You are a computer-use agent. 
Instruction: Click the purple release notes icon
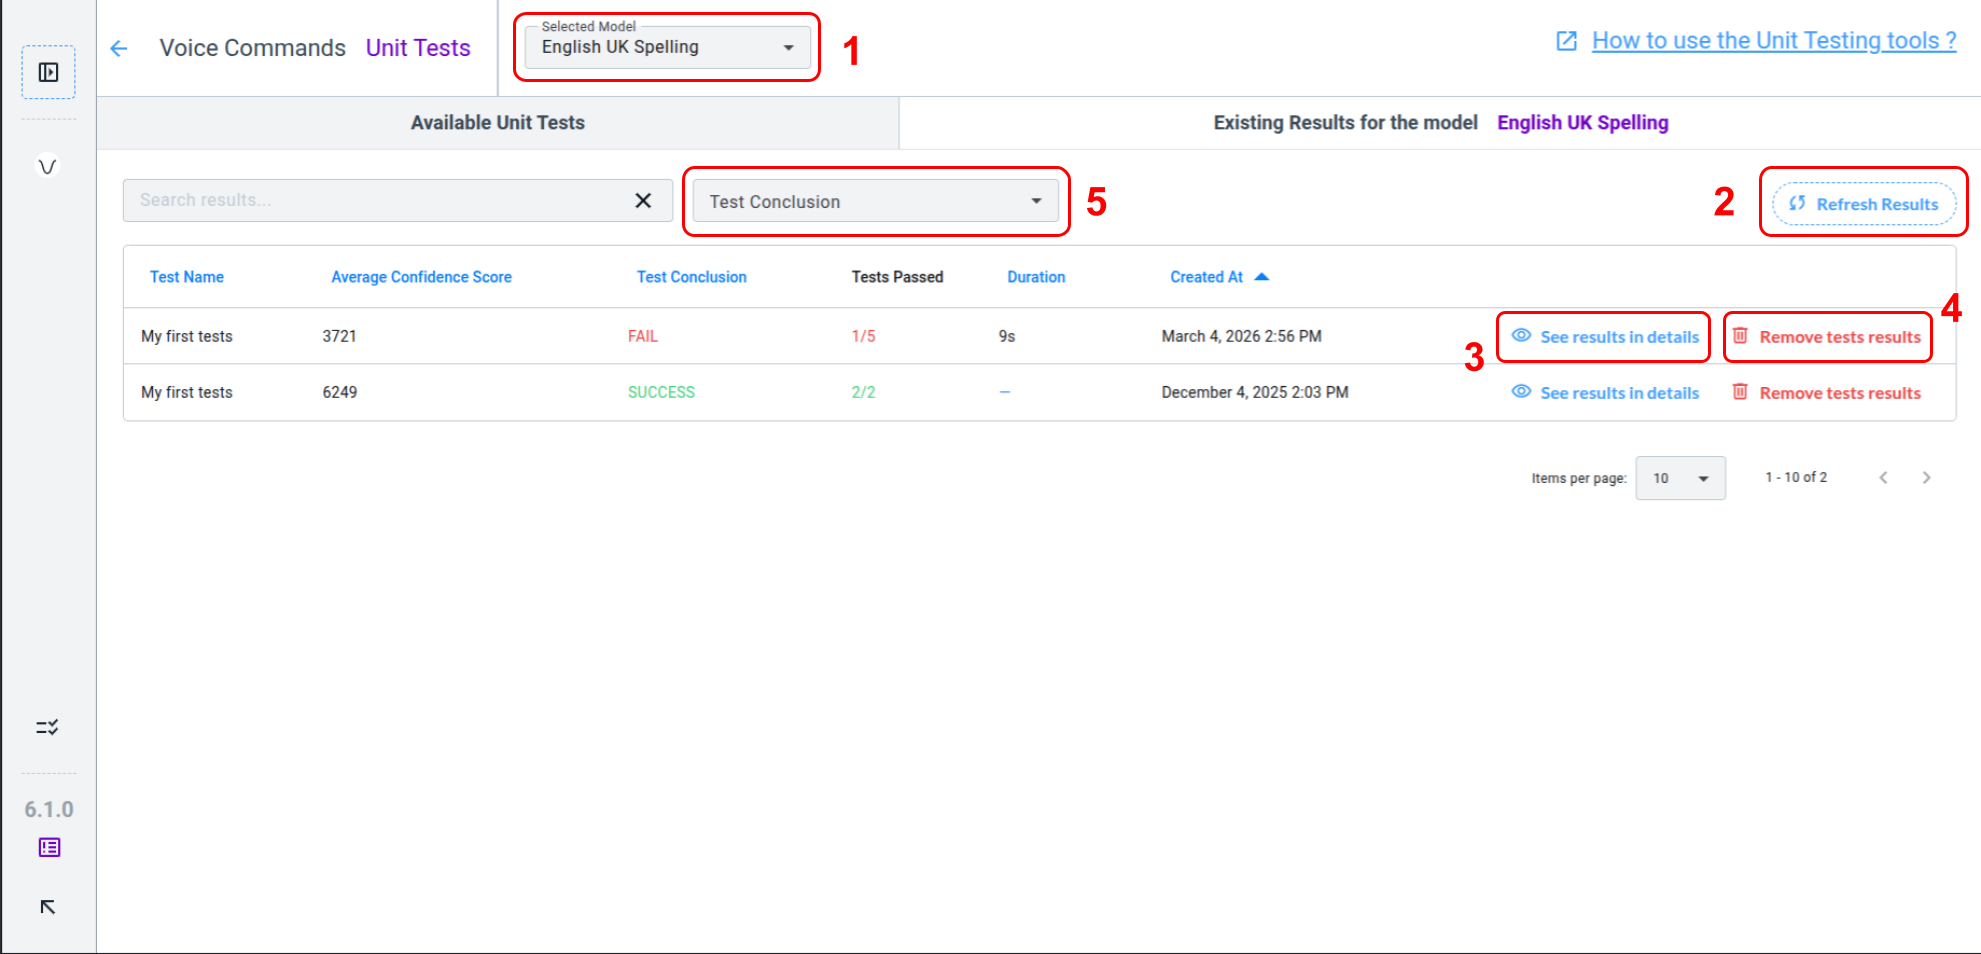tap(49, 847)
